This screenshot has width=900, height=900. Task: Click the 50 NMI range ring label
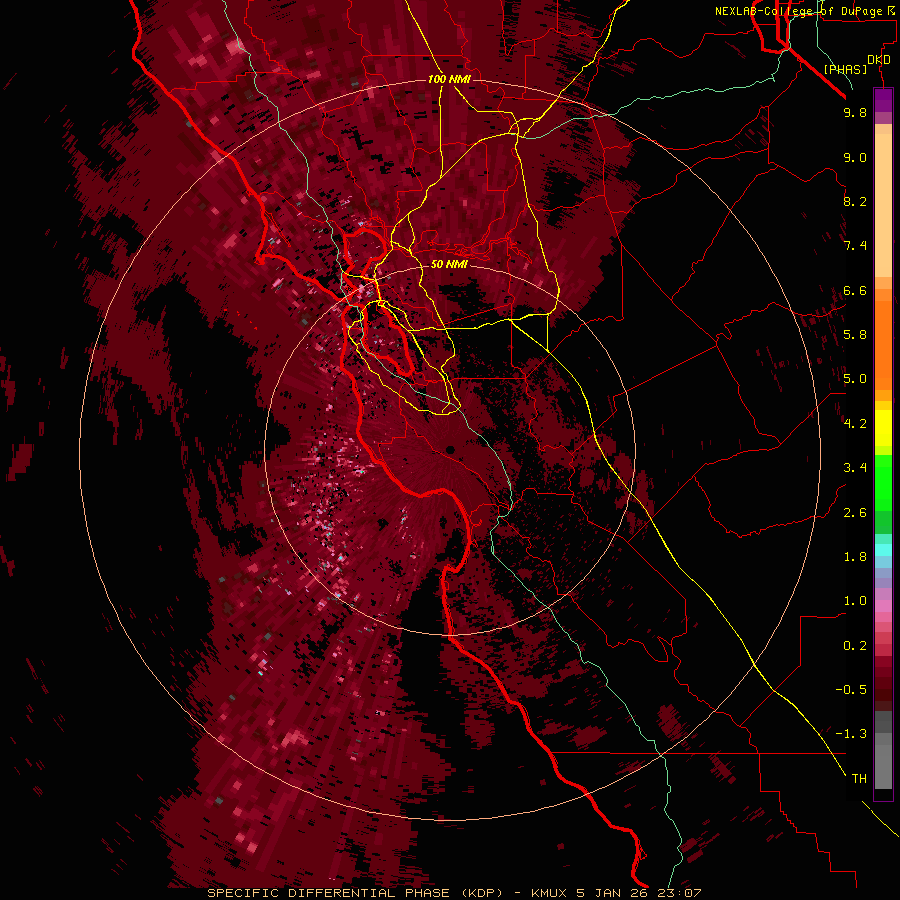click(449, 264)
